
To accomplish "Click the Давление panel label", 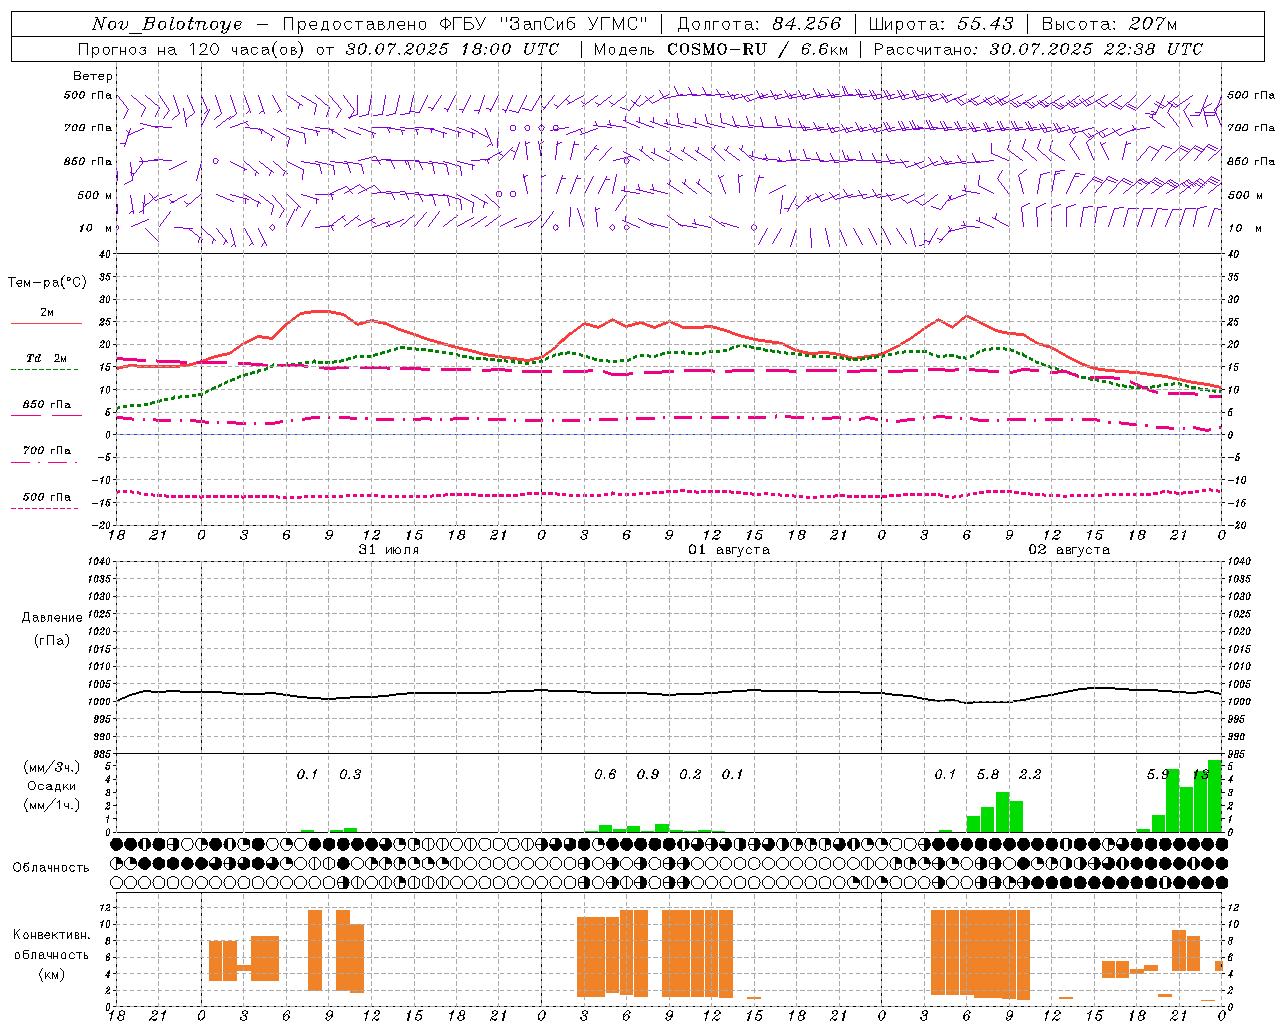I will pyautogui.click(x=52, y=618).
